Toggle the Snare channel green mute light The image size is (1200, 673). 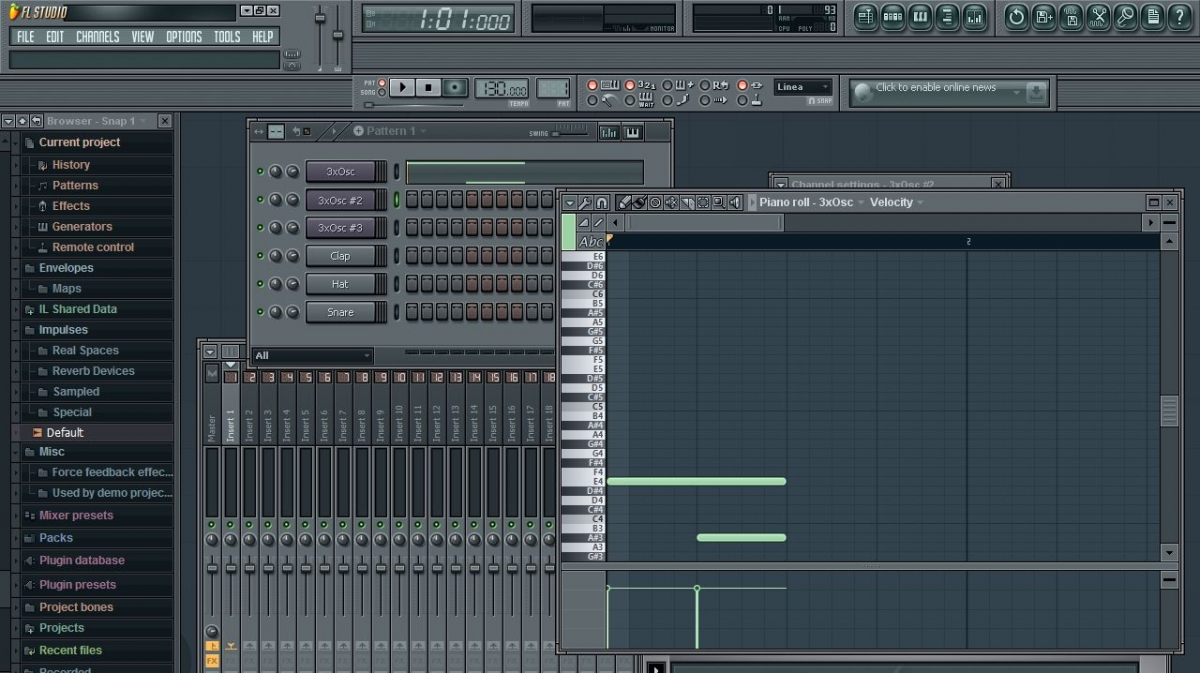(x=260, y=312)
